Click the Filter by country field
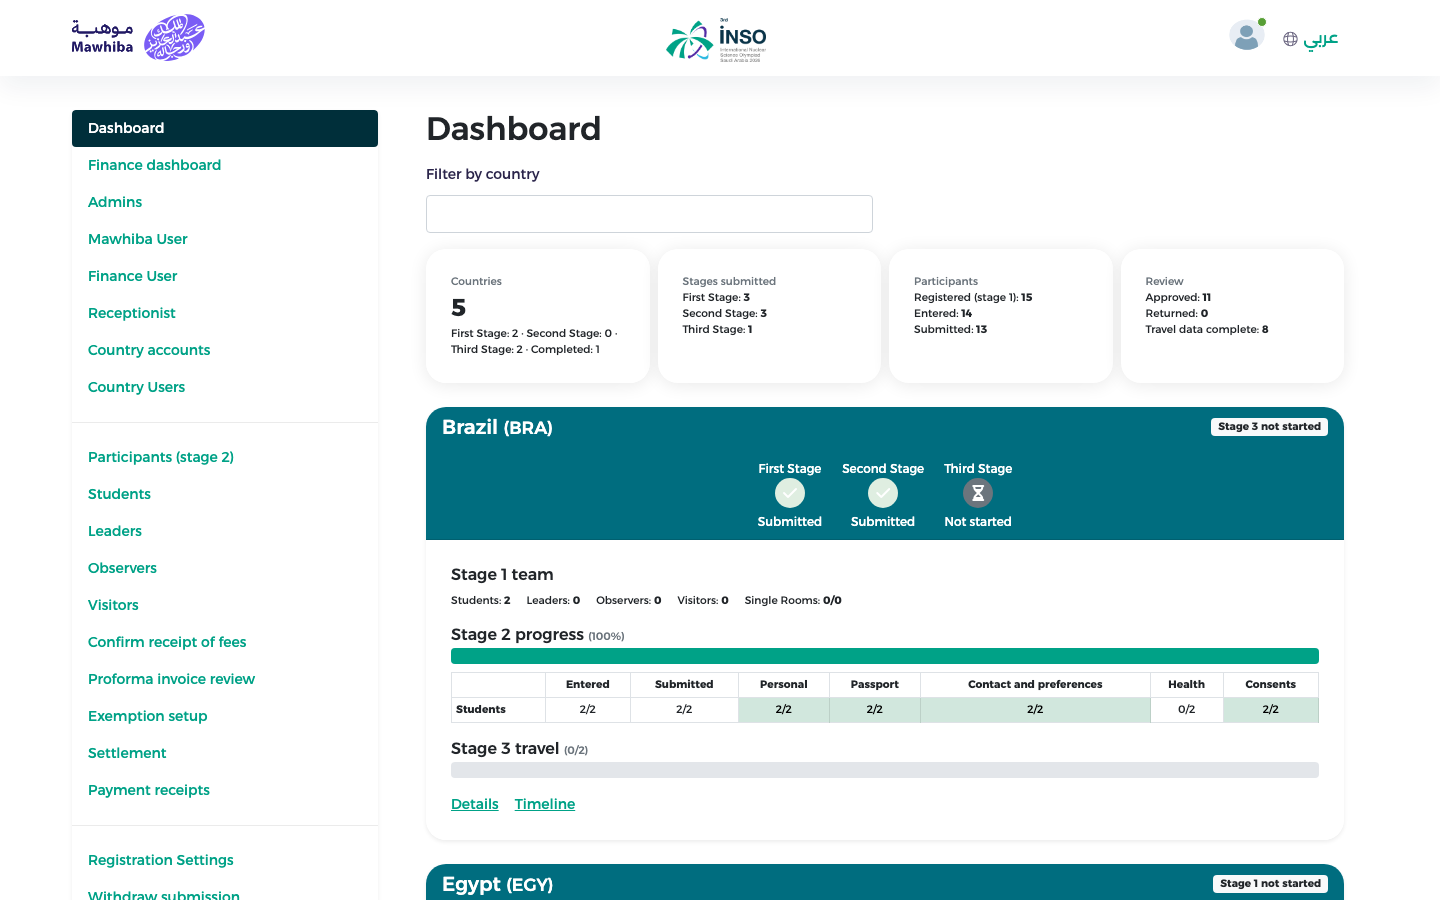This screenshot has width=1440, height=900. click(649, 214)
